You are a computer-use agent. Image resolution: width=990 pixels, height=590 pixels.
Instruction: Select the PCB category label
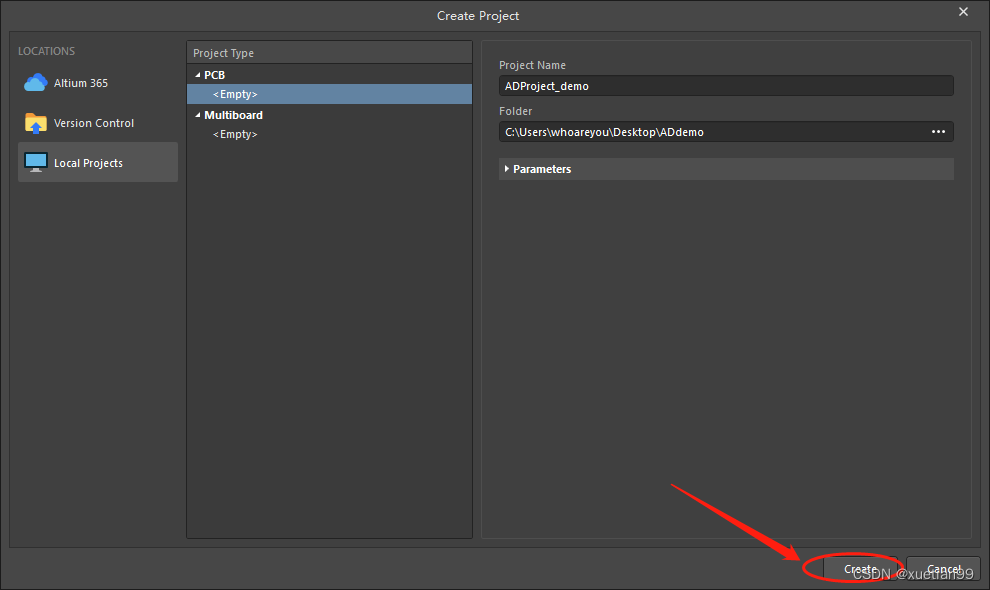(214, 75)
